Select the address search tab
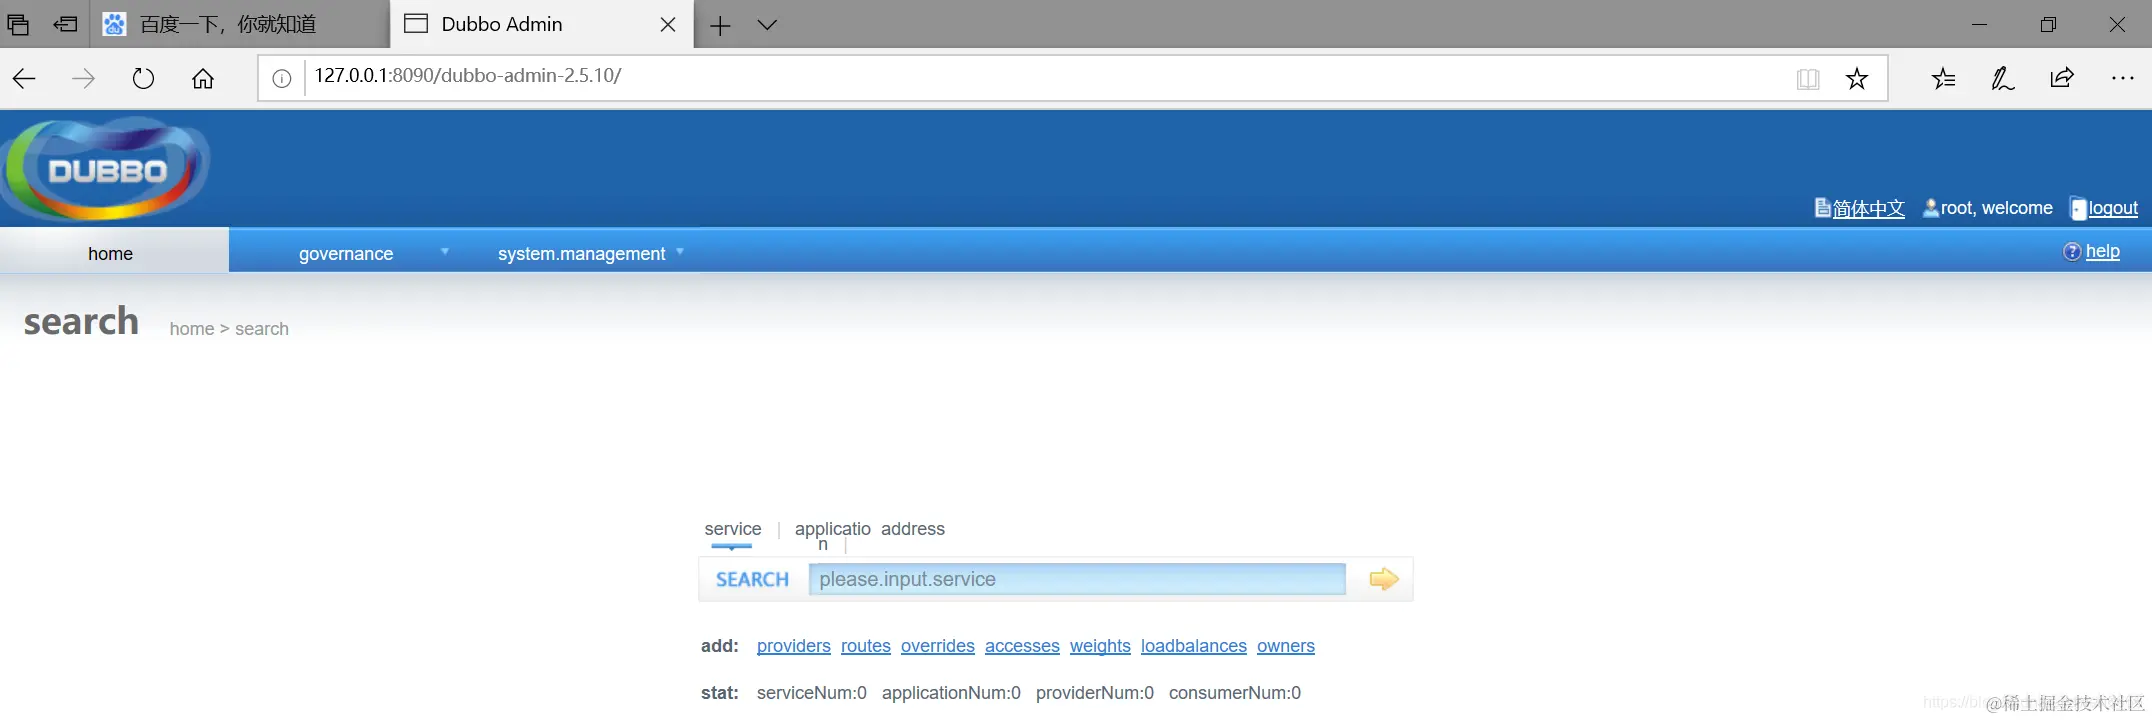Image resolution: width=2152 pixels, height=720 pixels. point(912,529)
